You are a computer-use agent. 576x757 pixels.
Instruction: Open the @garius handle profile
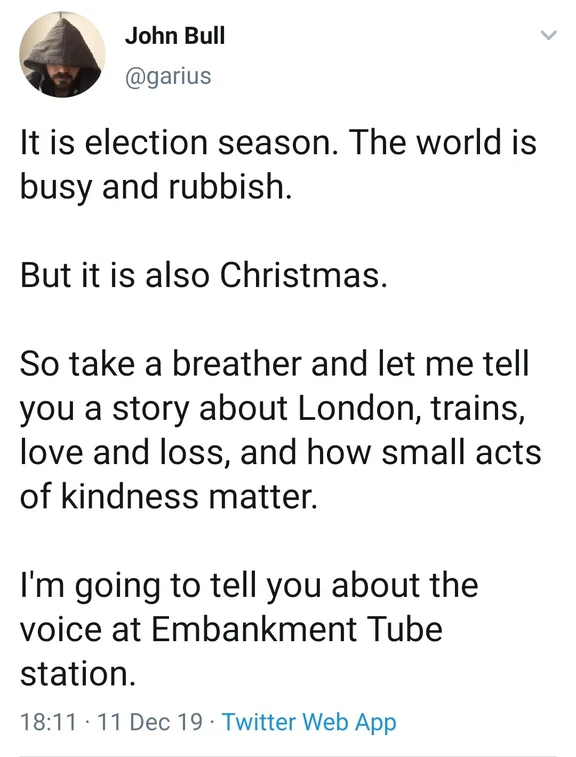pyautogui.click(x=168, y=76)
